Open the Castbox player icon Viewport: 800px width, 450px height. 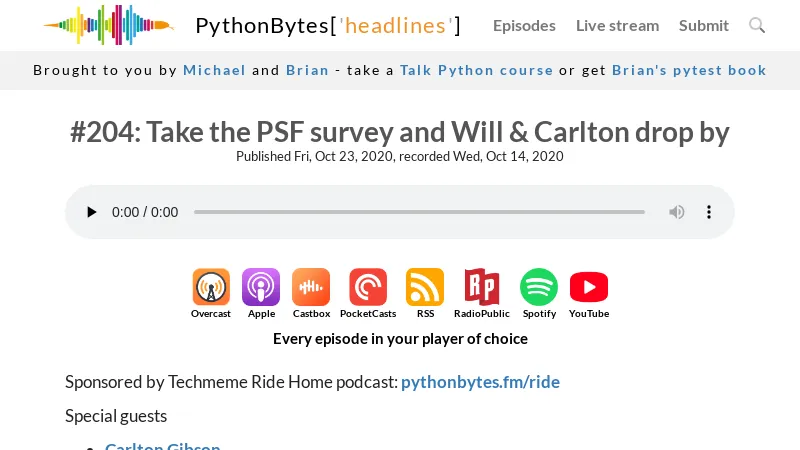[x=311, y=288]
